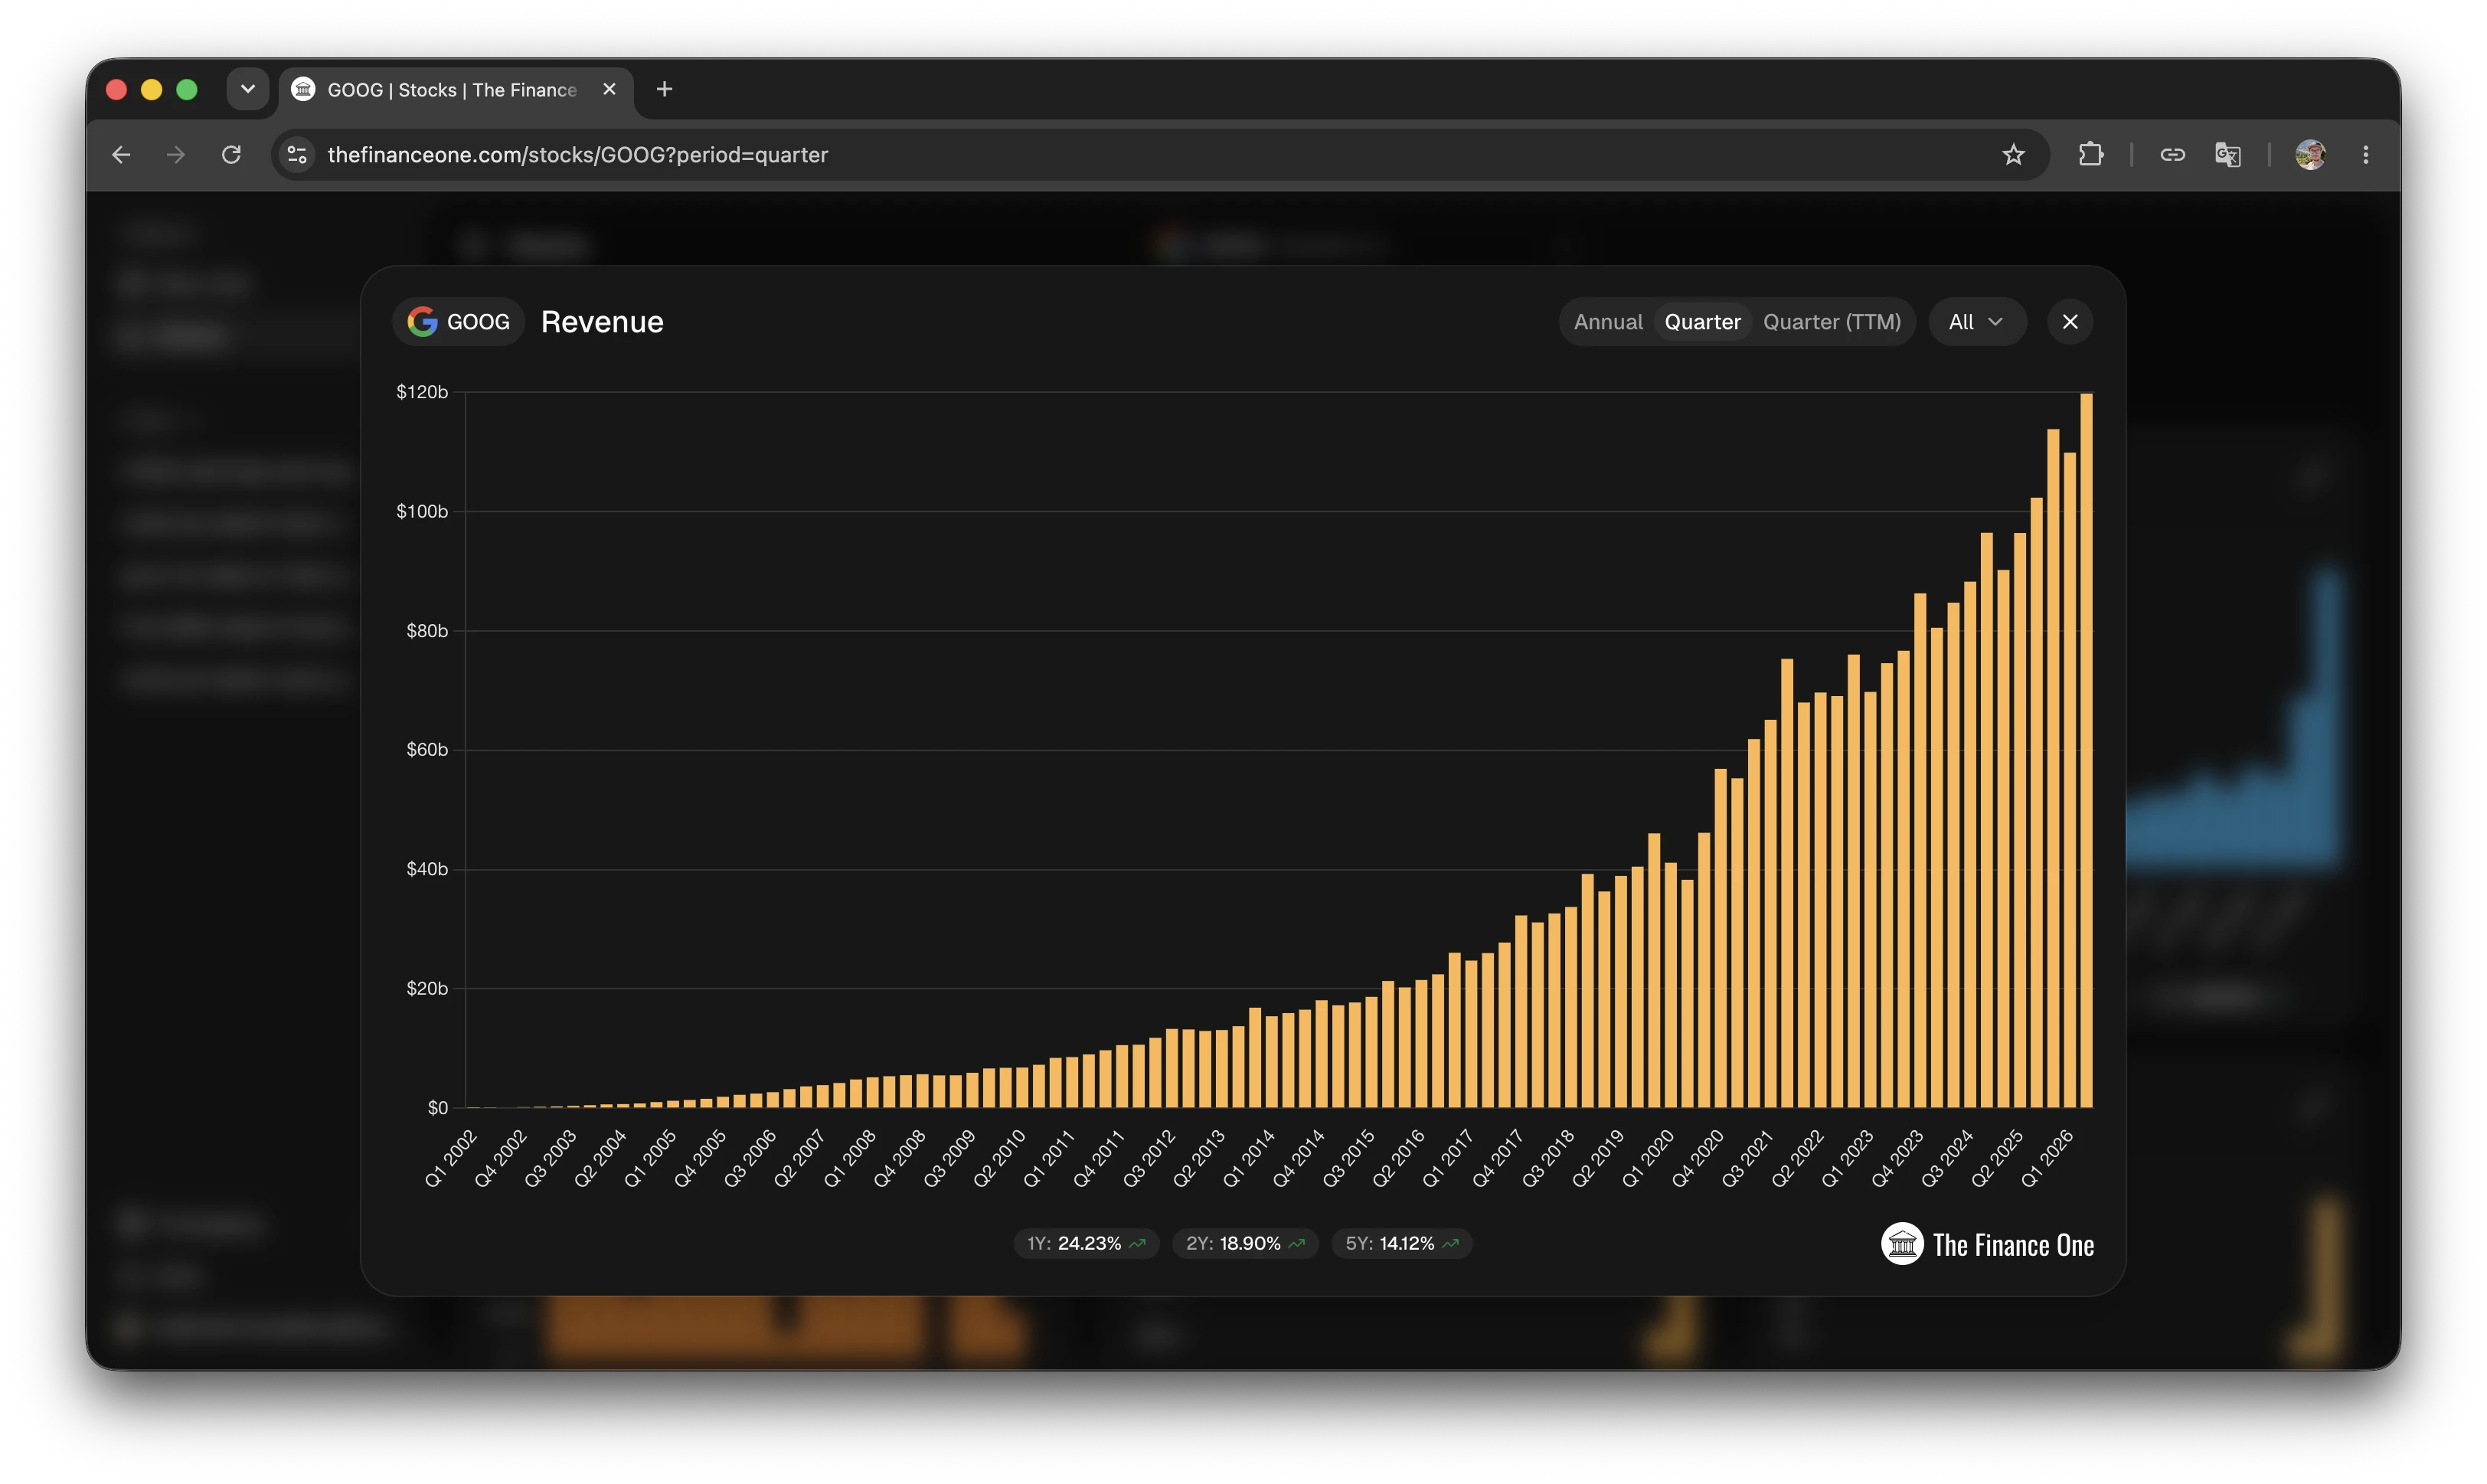Open the Chrome three-dot menu
The width and height of the screenshot is (2487, 1484).
(x=2365, y=154)
